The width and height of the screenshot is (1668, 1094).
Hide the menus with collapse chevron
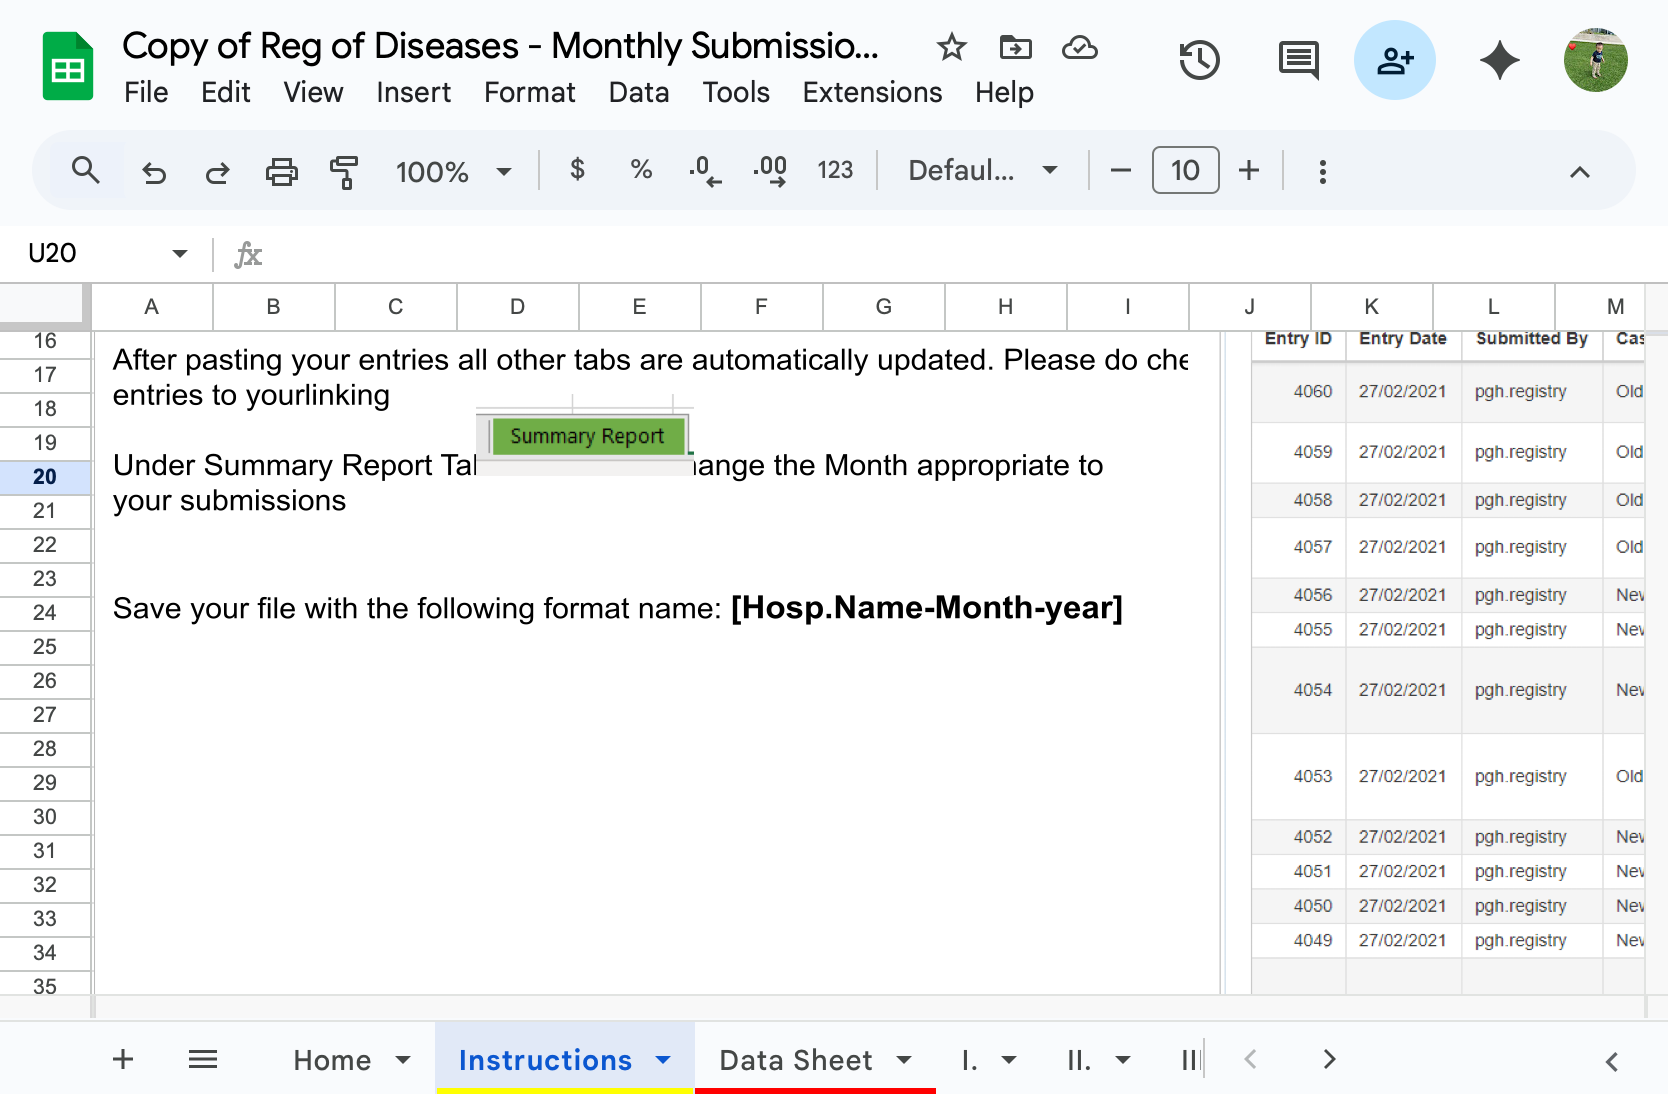1579,172
